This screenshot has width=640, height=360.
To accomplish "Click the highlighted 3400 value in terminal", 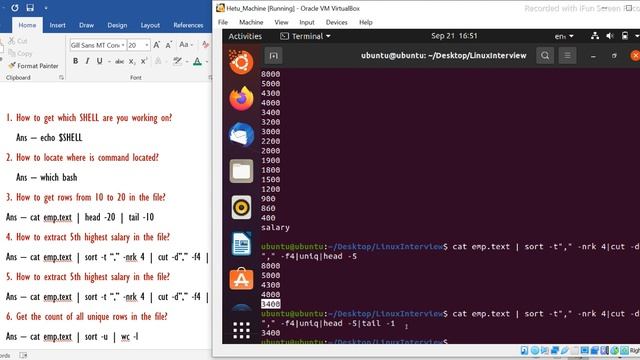I will click(x=271, y=304).
